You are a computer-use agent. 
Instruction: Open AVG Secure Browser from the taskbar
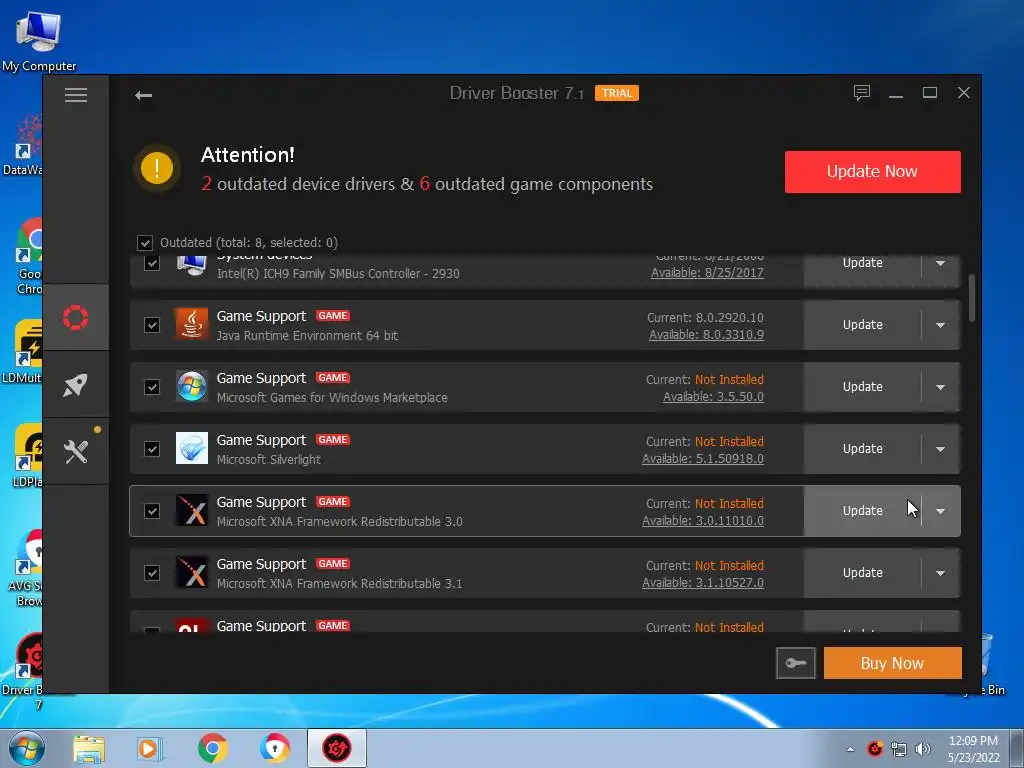[274, 748]
